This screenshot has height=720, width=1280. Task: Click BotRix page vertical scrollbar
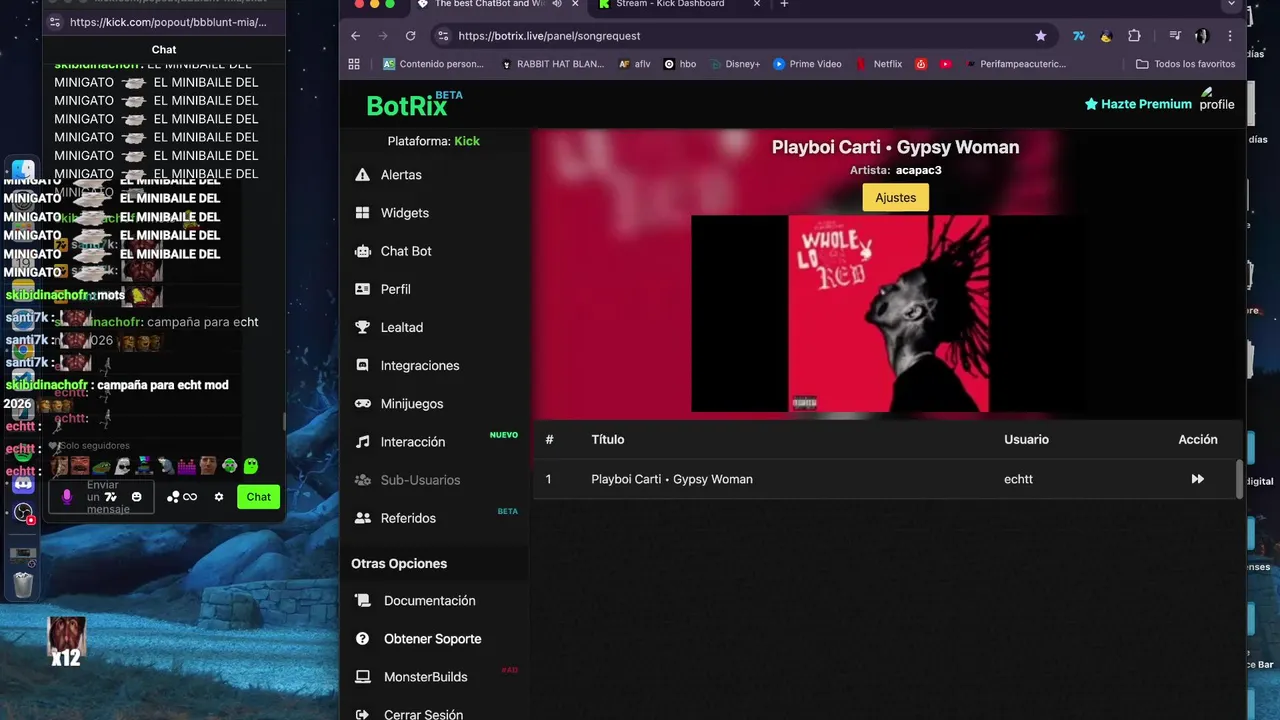[x=1240, y=478]
